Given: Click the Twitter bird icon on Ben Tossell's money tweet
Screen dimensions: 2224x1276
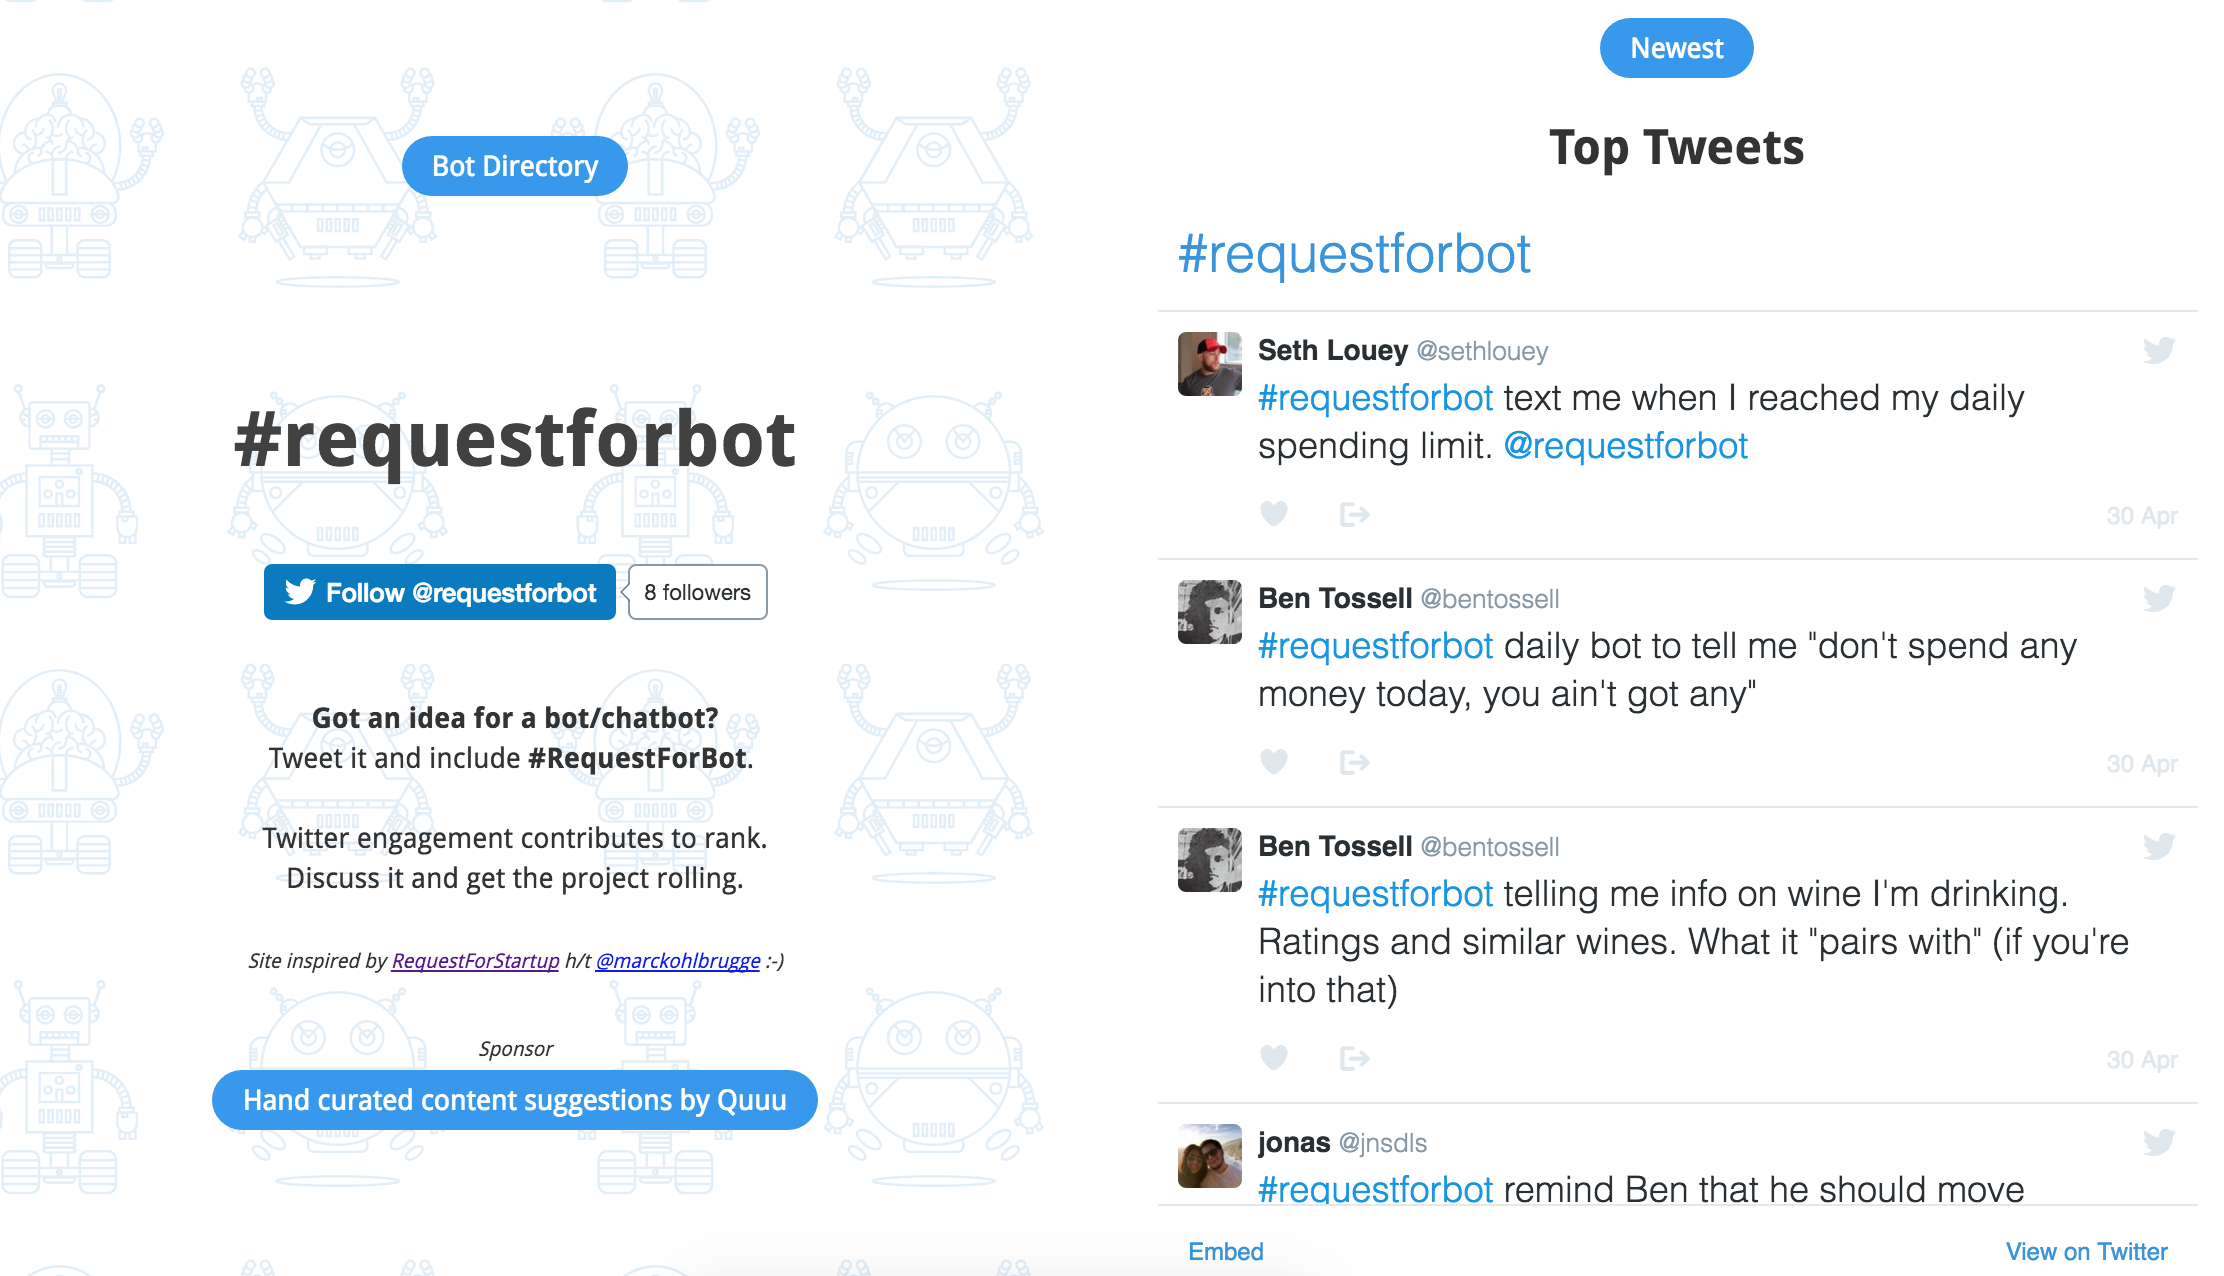Looking at the screenshot, I should 2159,598.
